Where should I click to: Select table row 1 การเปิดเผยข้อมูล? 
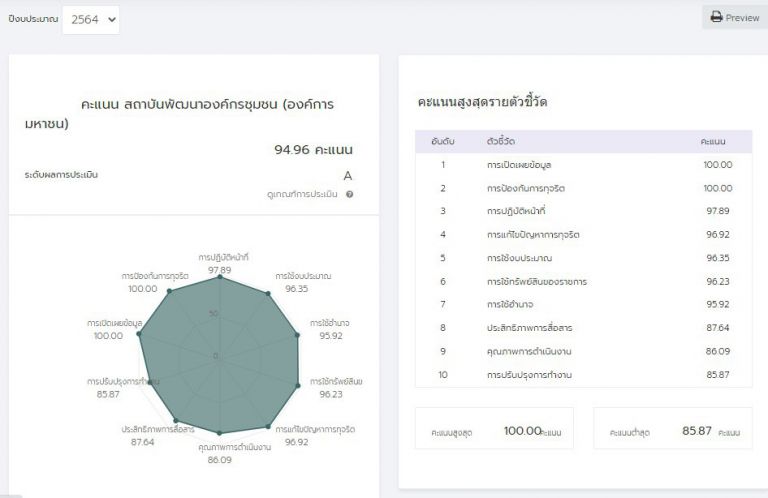pos(583,164)
